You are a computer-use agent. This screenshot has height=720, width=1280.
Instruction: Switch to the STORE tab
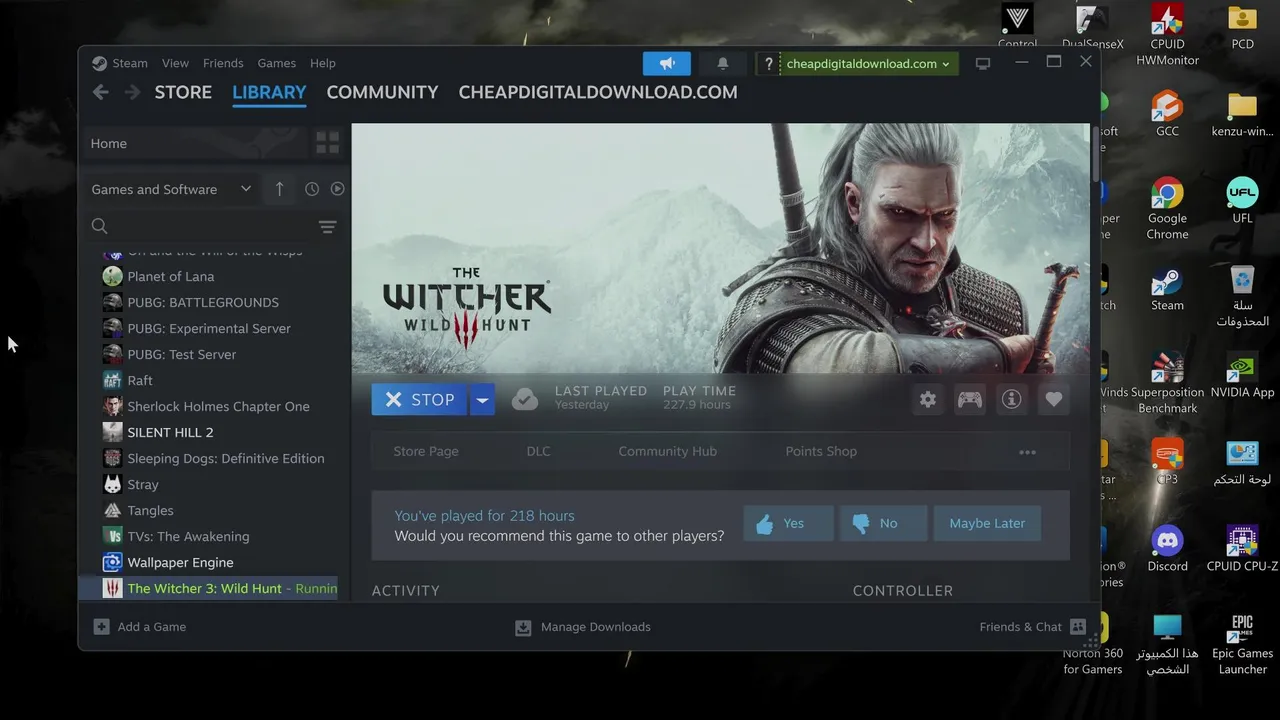click(x=183, y=92)
